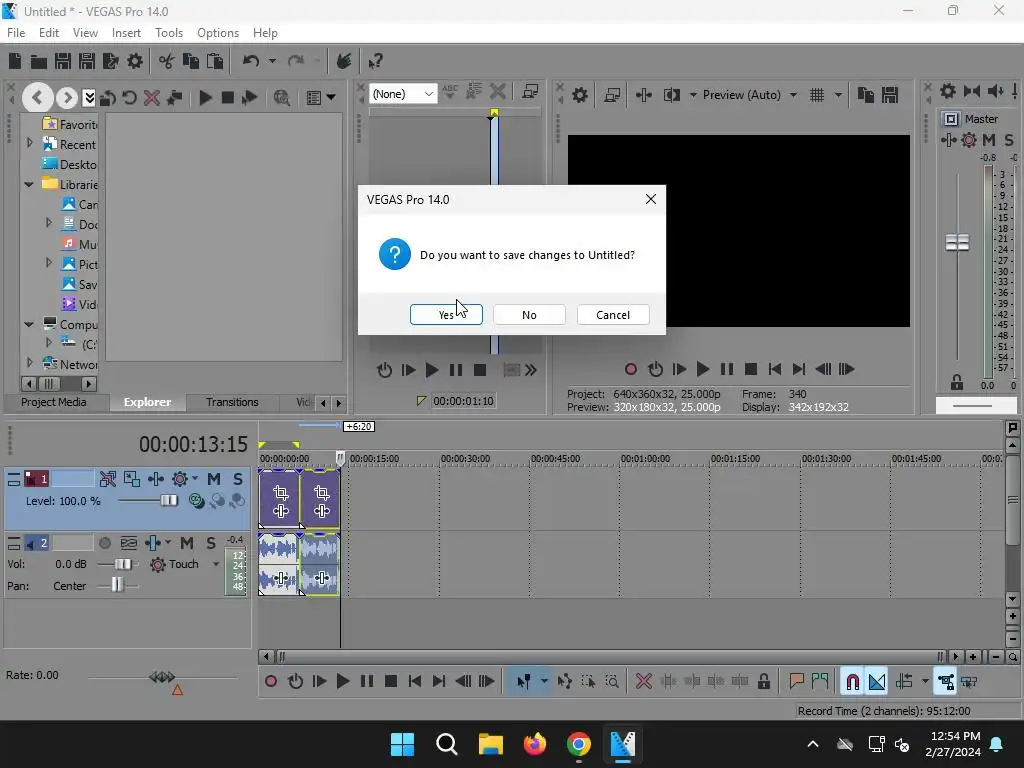
Task: Copy snapshot to clipboard icon in preview
Action: (x=865, y=95)
